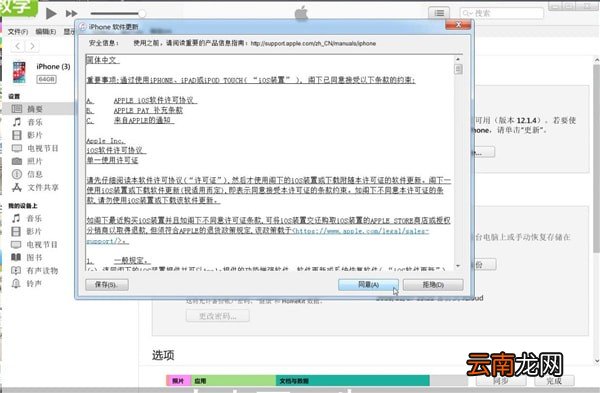Click 同意(A) to accept the license
The width and height of the screenshot is (600, 393).
click(368, 285)
